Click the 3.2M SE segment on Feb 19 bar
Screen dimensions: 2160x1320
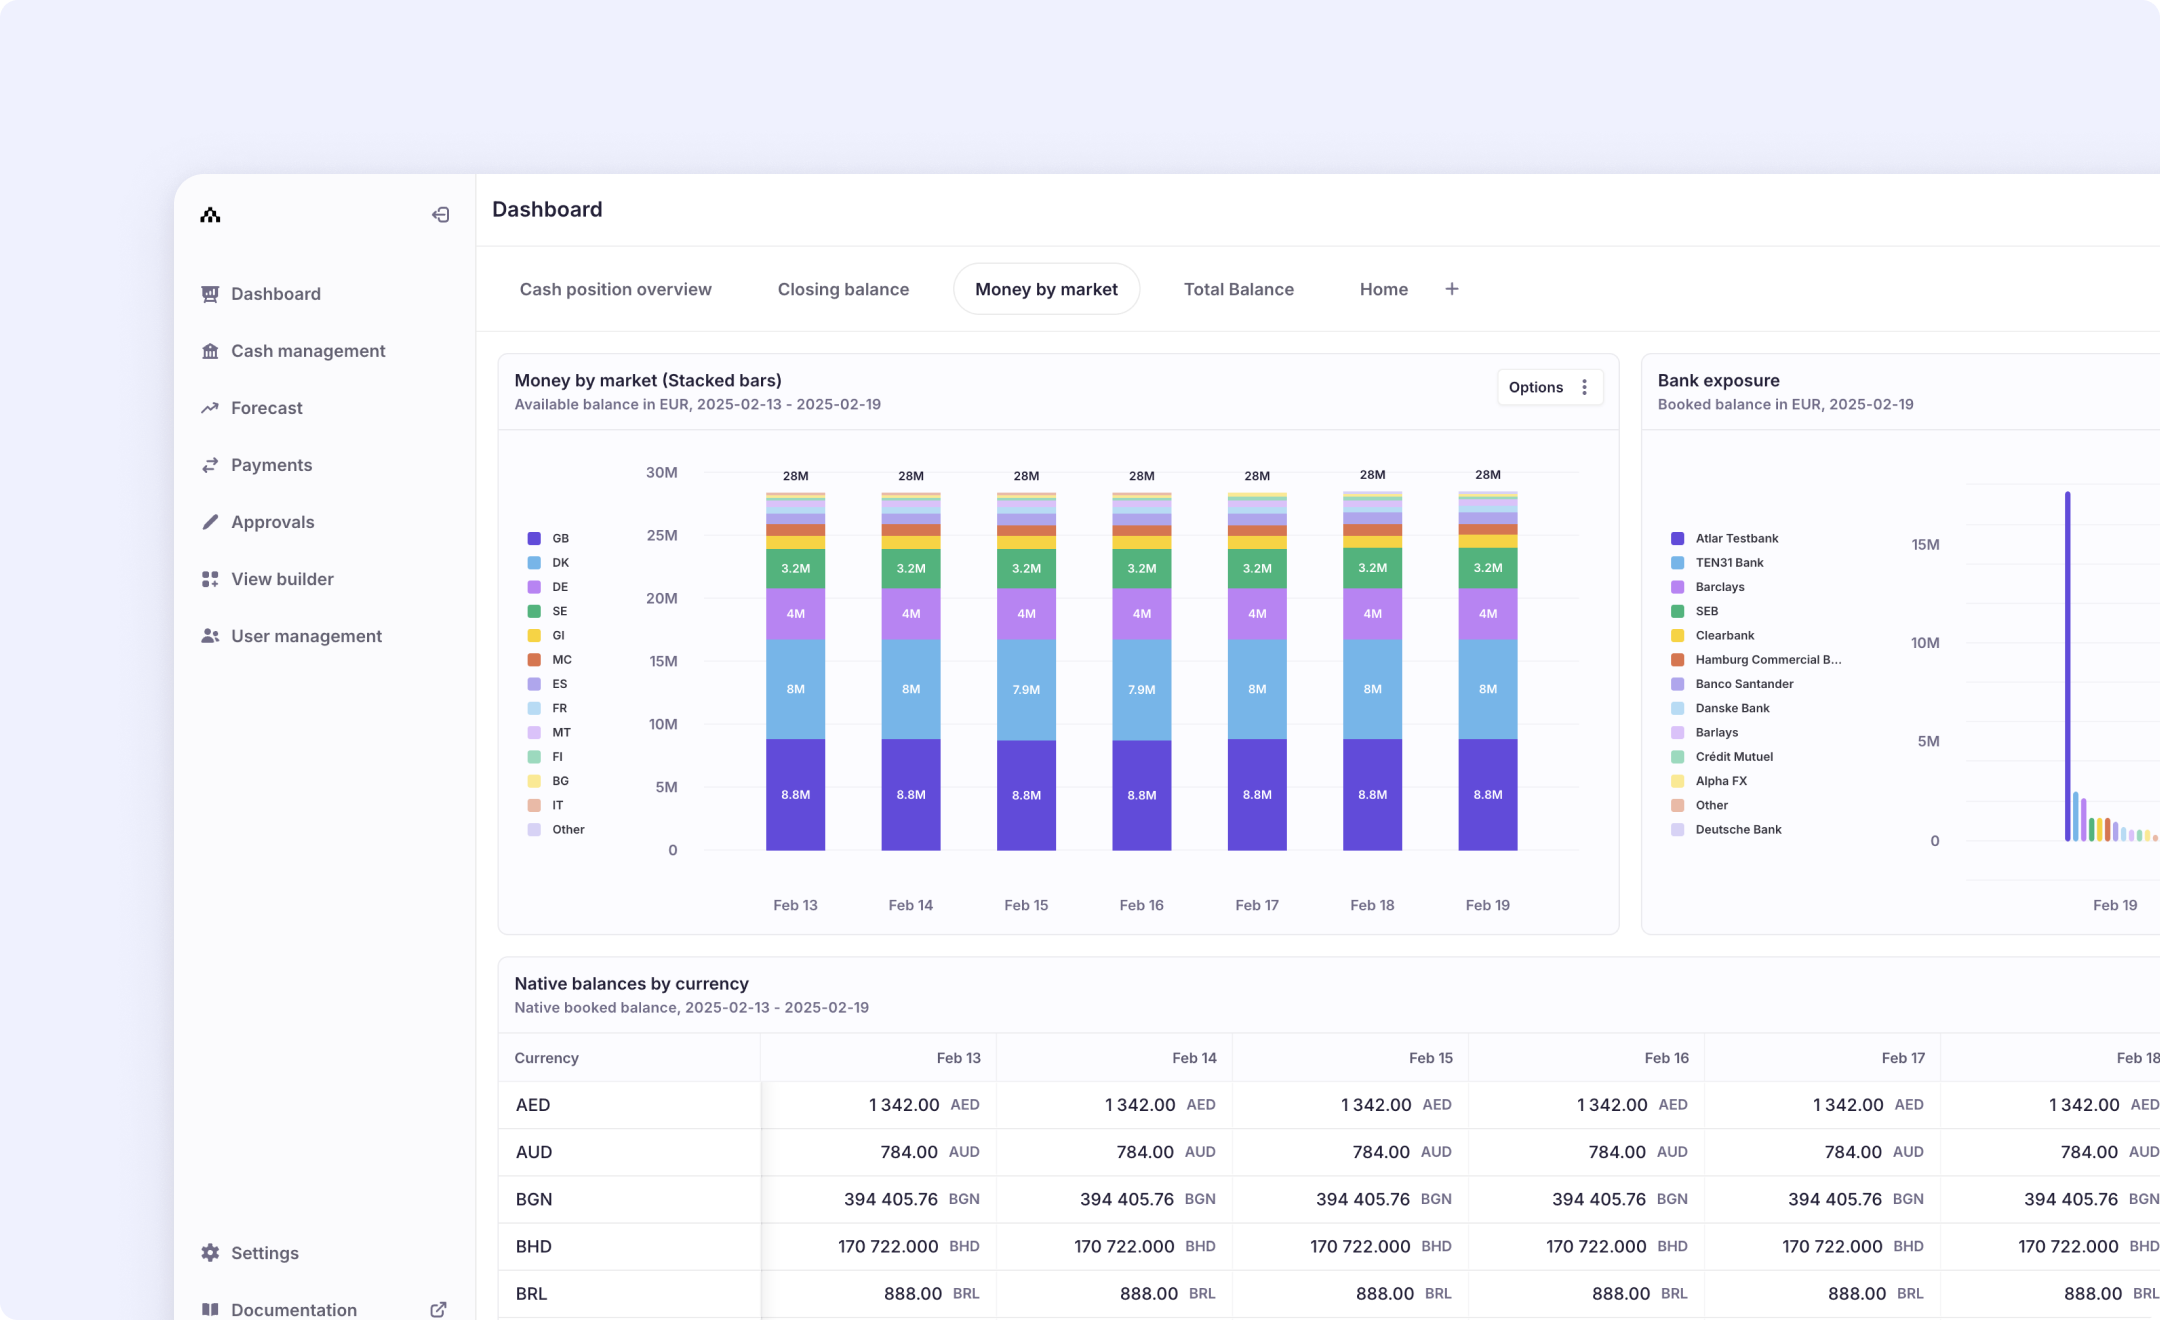coord(1487,568)
